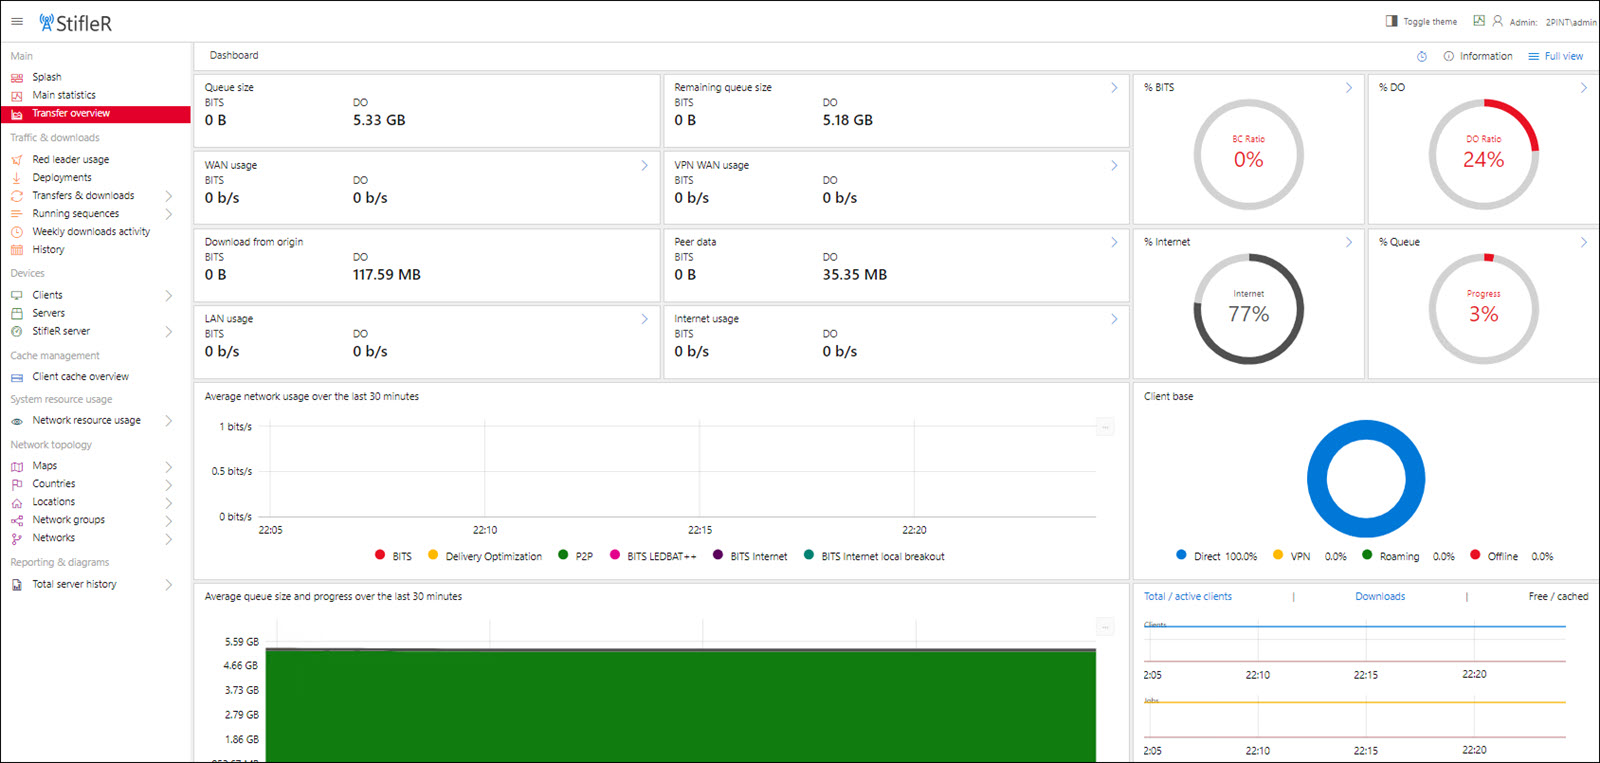Switch to the Downloads tab
The image size is (1600, 763).
click(1380, 596)
